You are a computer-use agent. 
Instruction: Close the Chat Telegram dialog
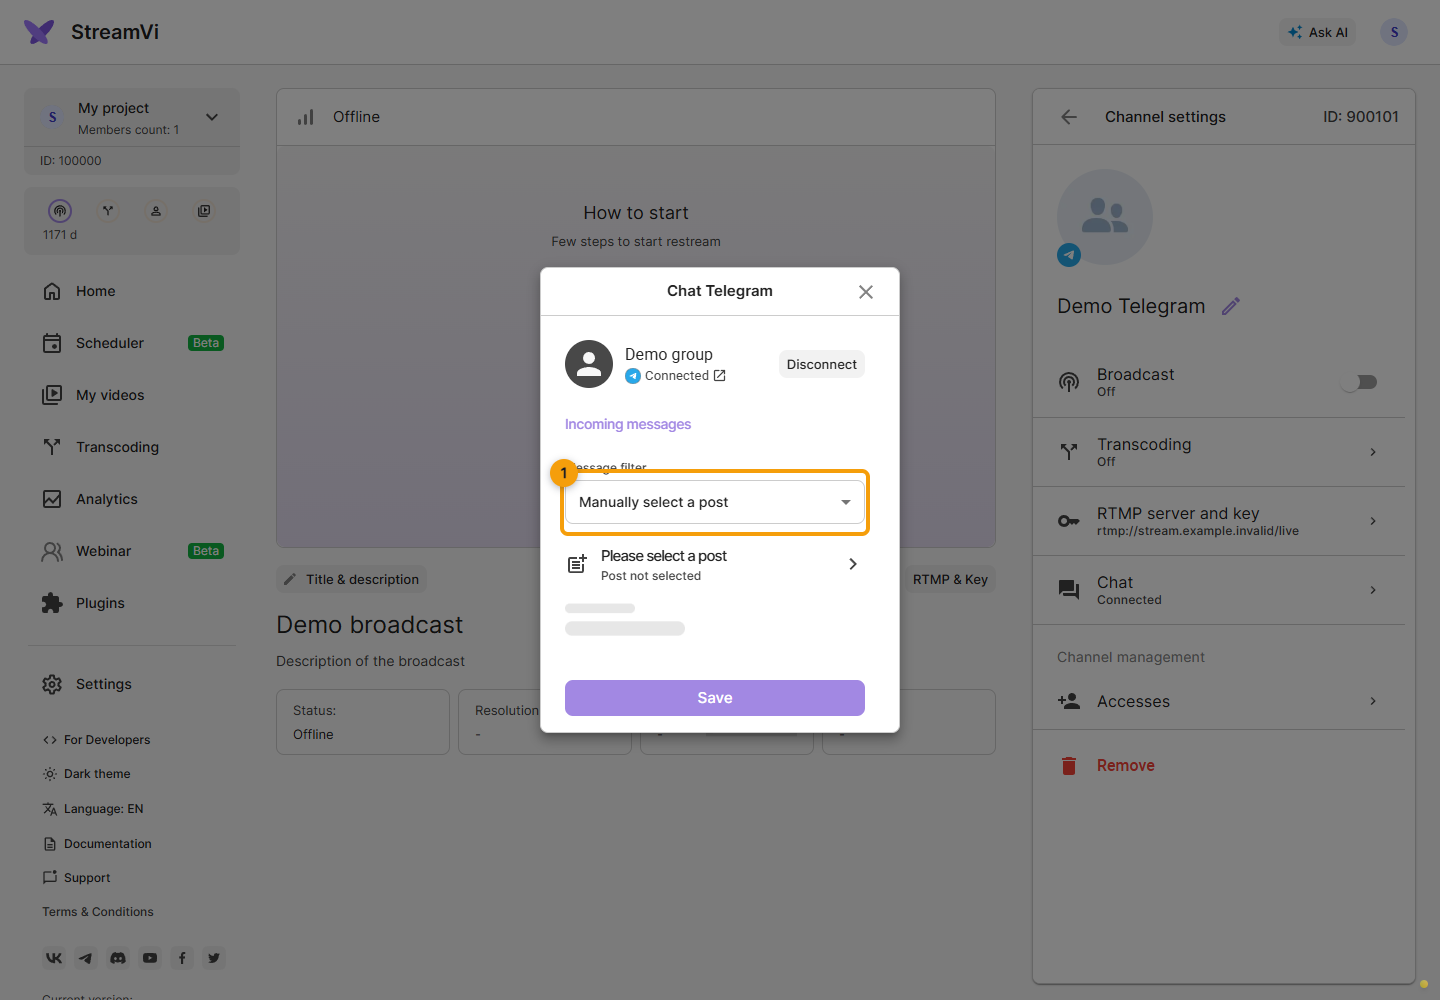tap(866, 292)
